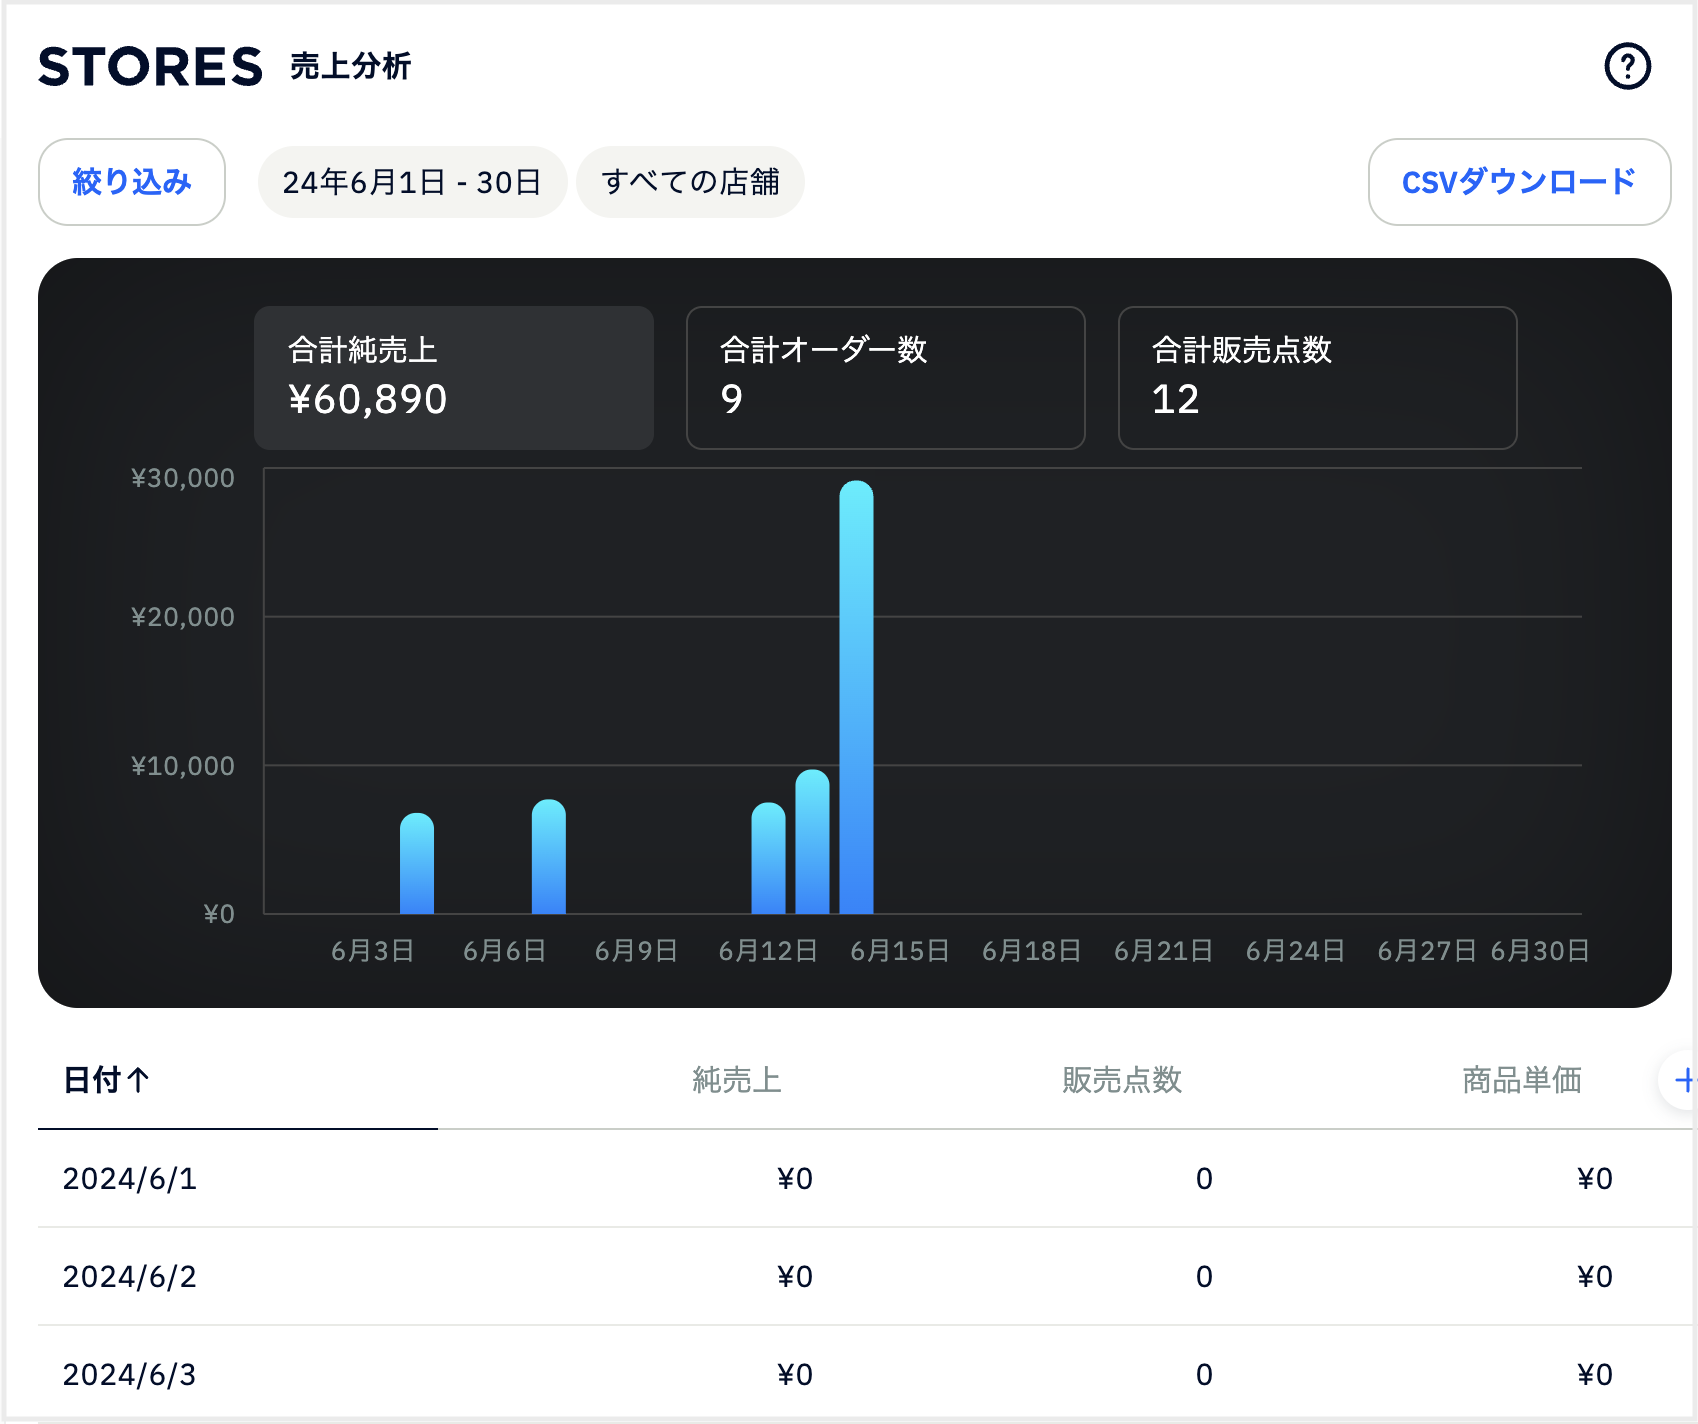The width and height of the screenshot is (1698, 1424).
Task: Click the 純売上 ¥0 cell for 2024/6/1
Action: click(x=795, y=1179)
